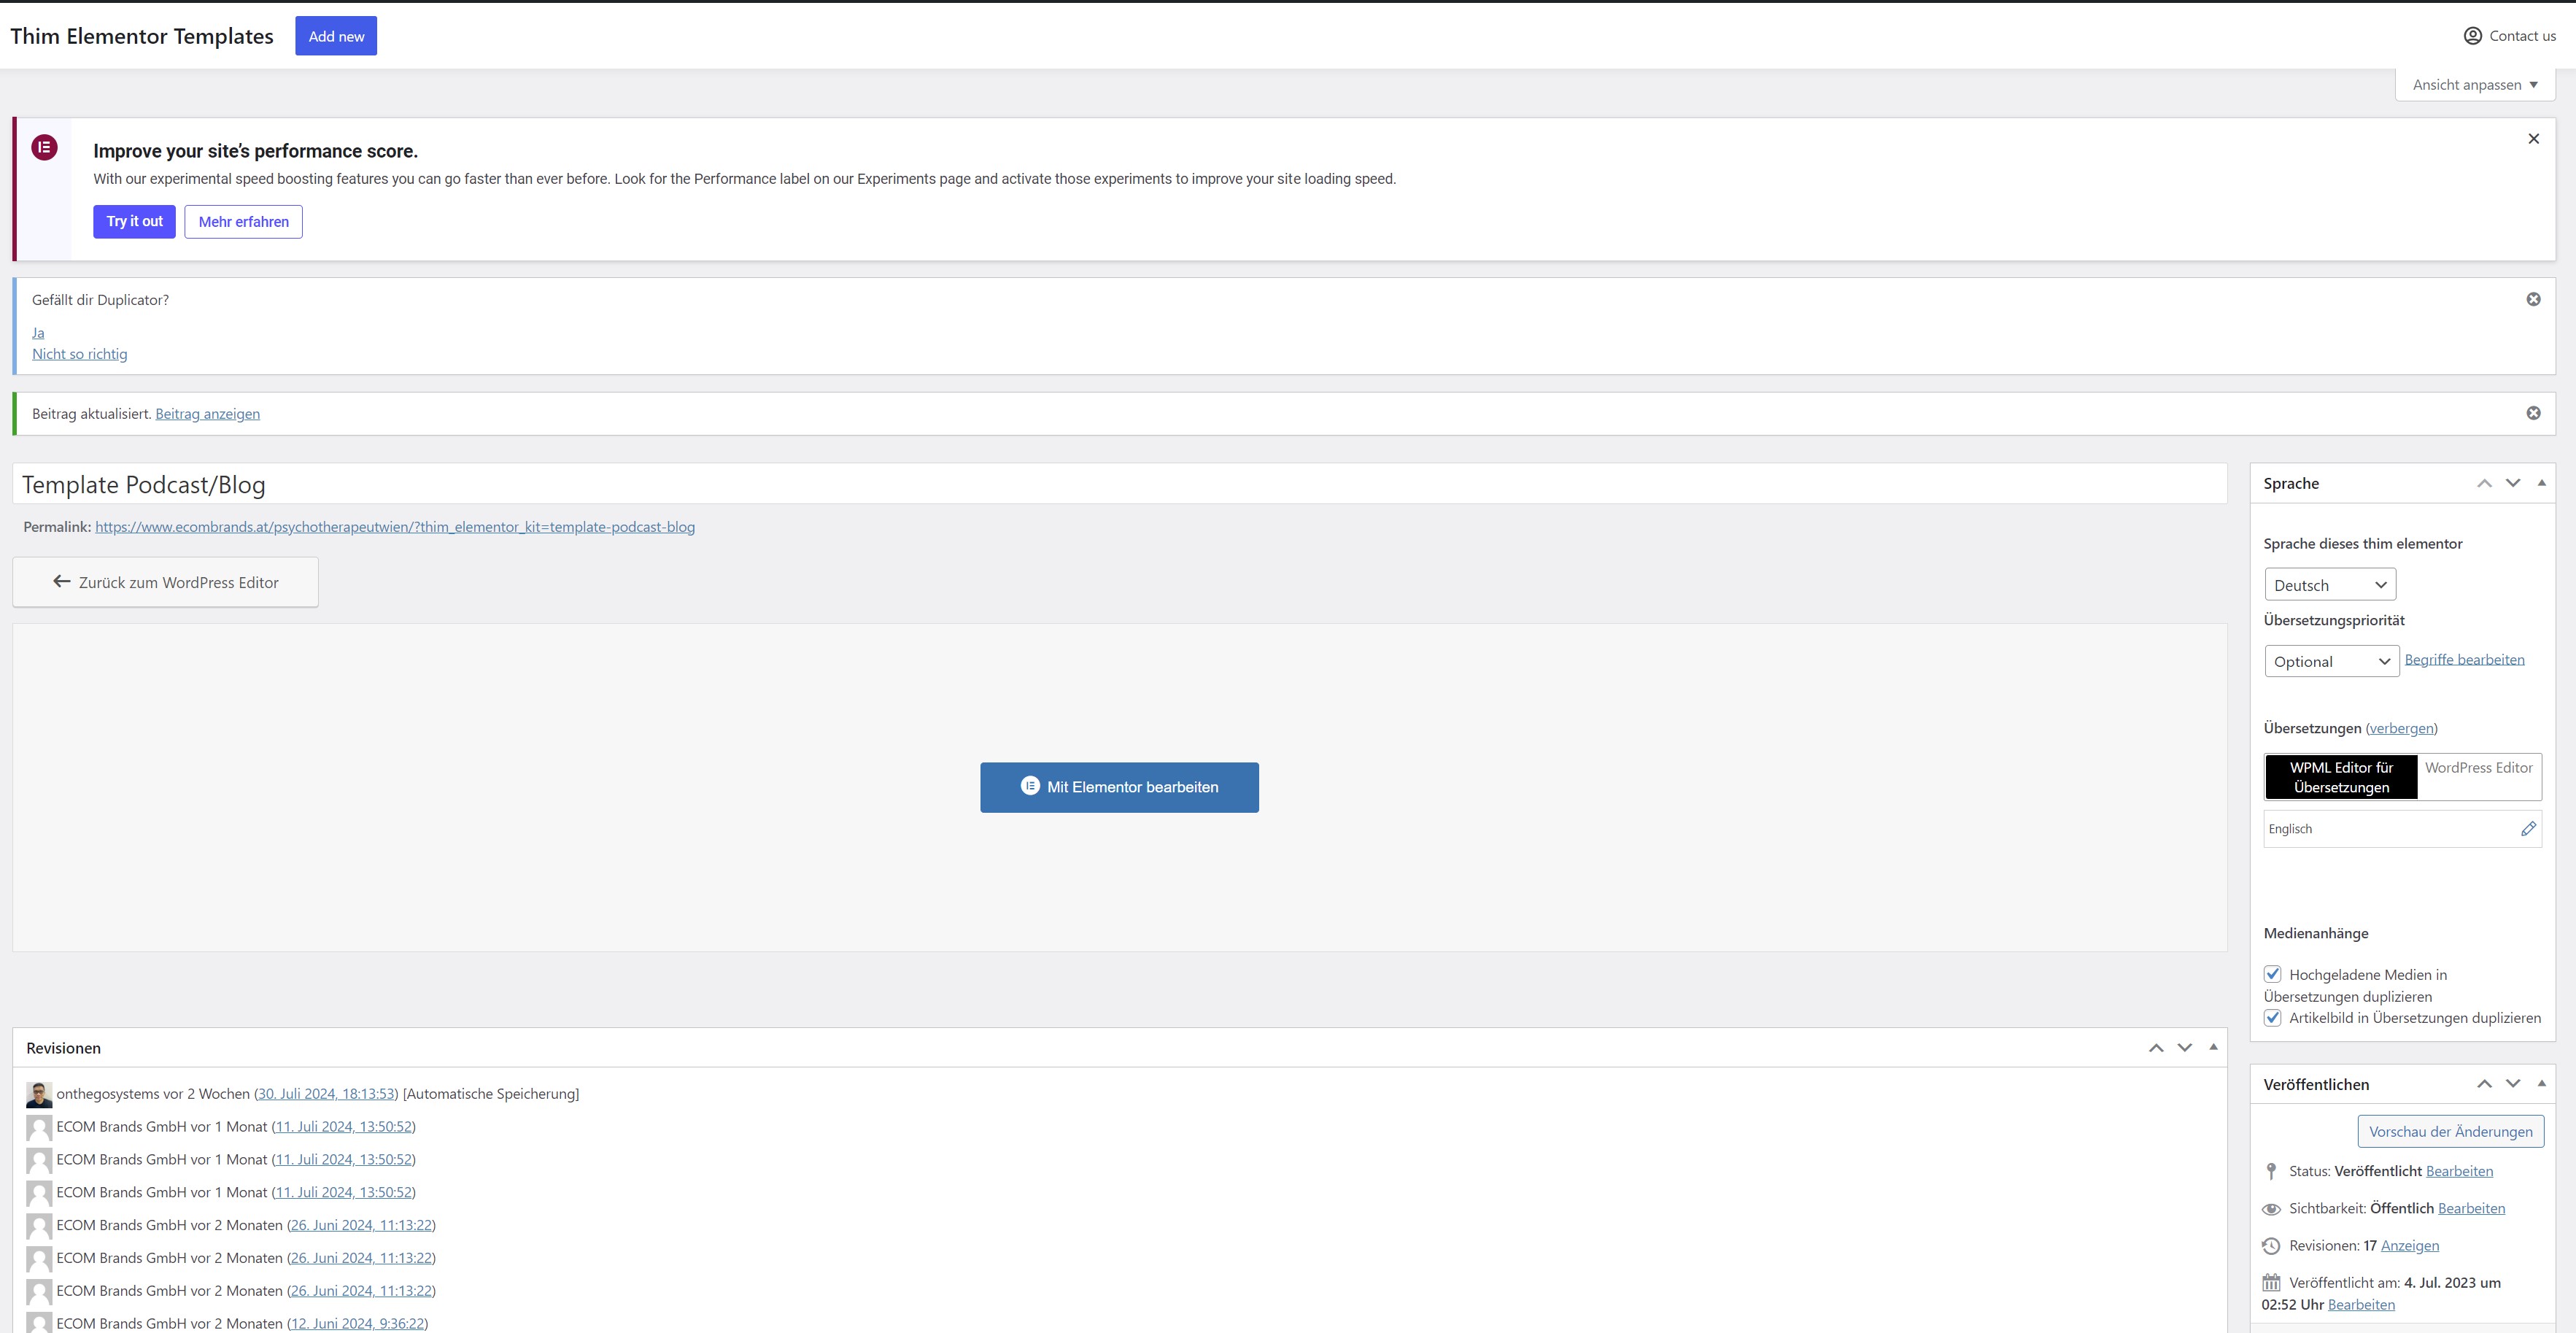Open the Beitrag anzeigen link
The height and width of the screenshot is (1333, 2576).
point(207,414)
